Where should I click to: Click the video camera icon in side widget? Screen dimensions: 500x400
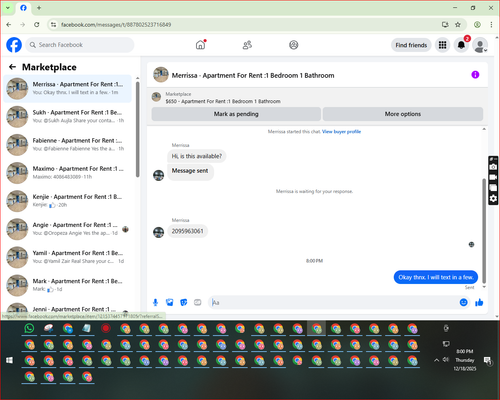tap(493, 177)
